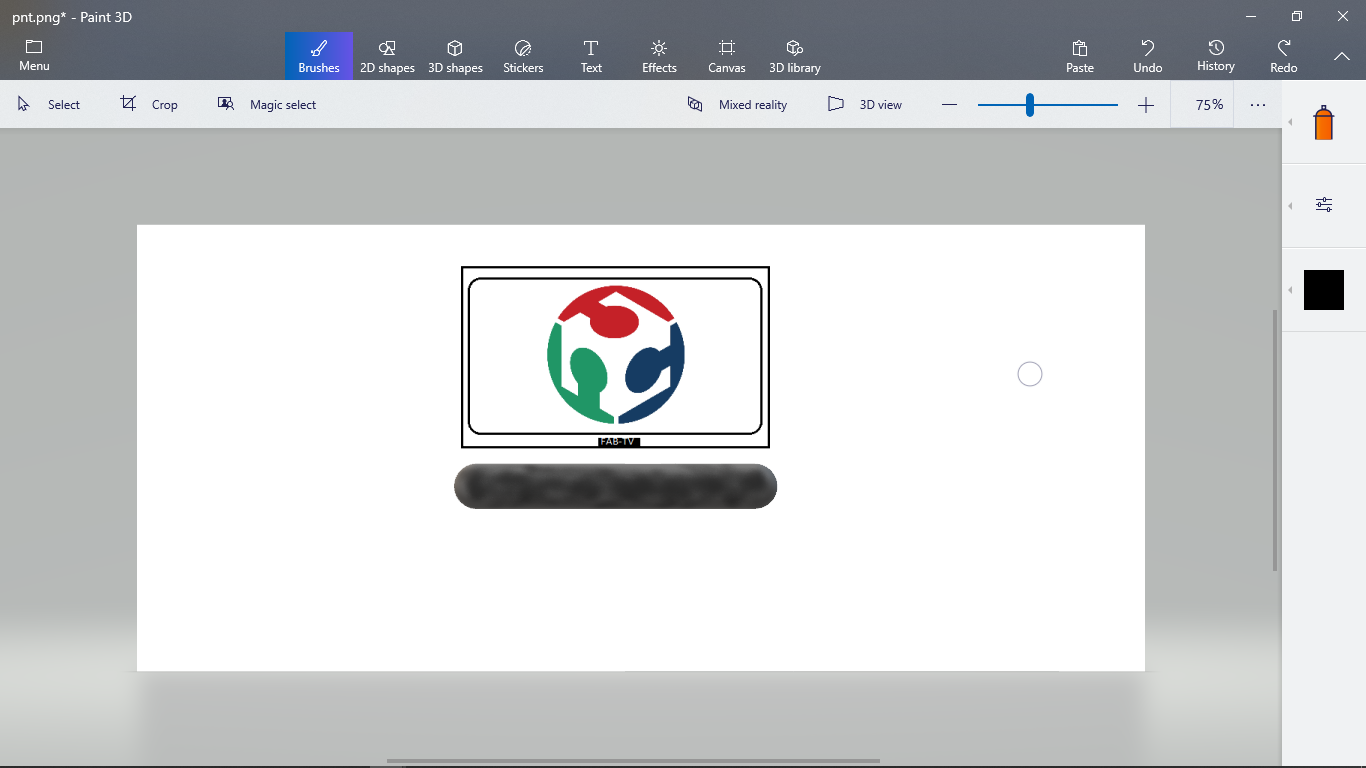Click the FAB-TV label on canvas
Image resolution: width=1366 pixels, height=768 pixels.
click(618, 442)
